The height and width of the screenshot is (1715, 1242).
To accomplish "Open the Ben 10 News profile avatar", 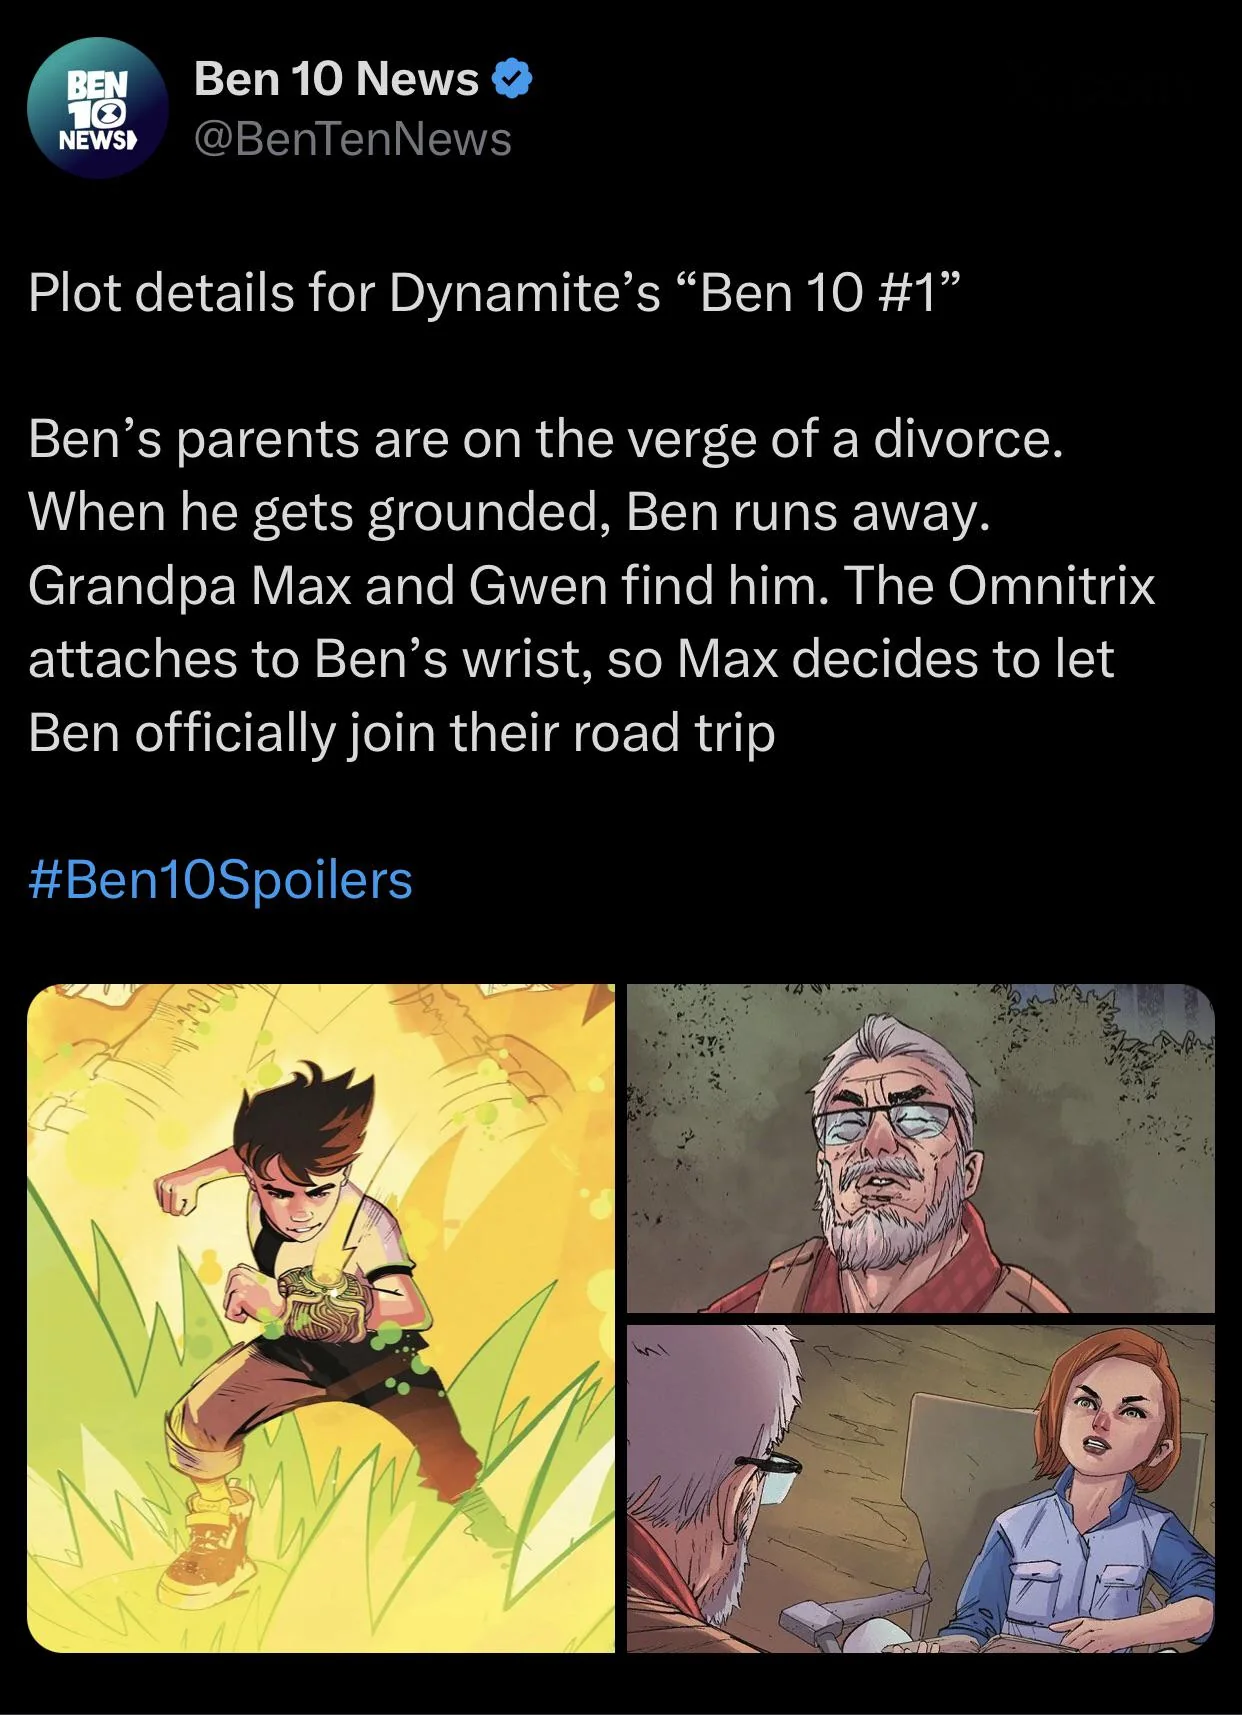I will tap(96, 108).
